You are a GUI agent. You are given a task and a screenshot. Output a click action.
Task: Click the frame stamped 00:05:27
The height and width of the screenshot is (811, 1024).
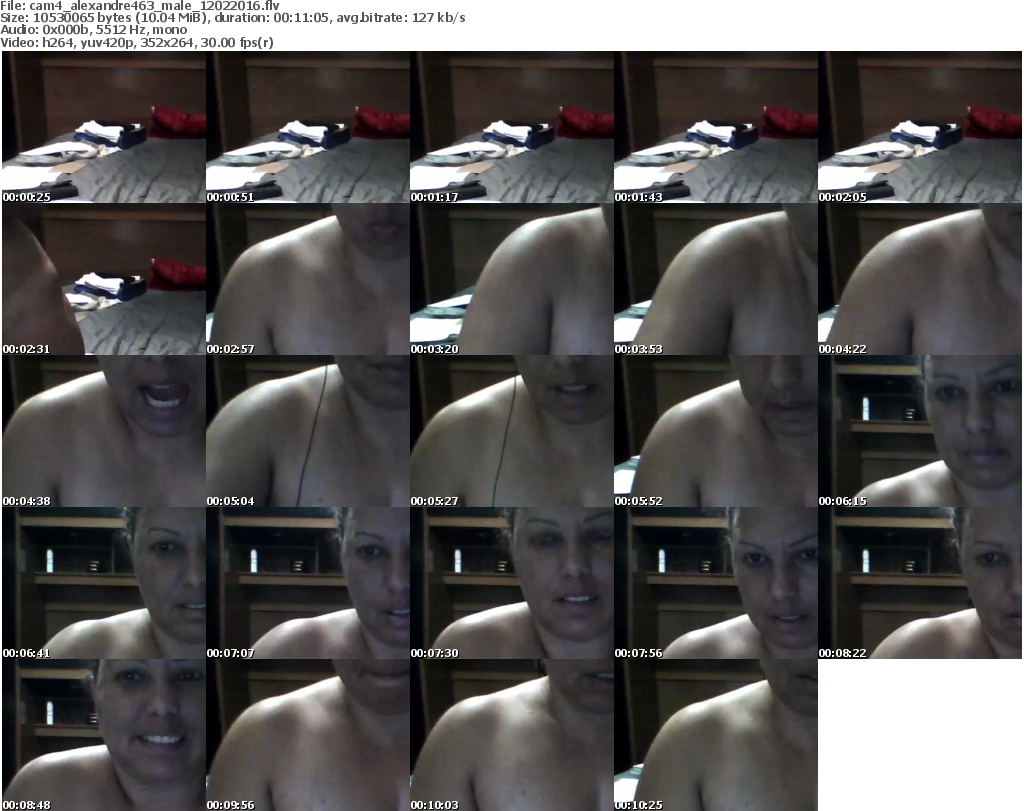511,432
